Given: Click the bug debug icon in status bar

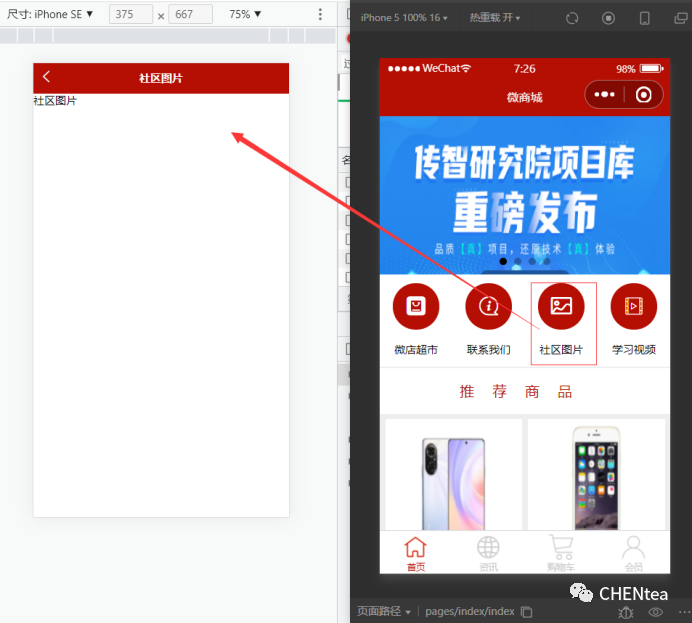Looking at the screenshot, I should (626, 612).
